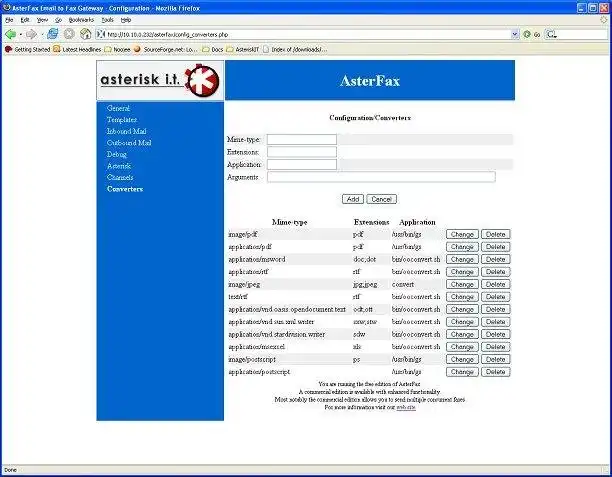The height and width of the screenshot is (477, 612).
Task: Click the Stop loading icon
Action: 69,34
